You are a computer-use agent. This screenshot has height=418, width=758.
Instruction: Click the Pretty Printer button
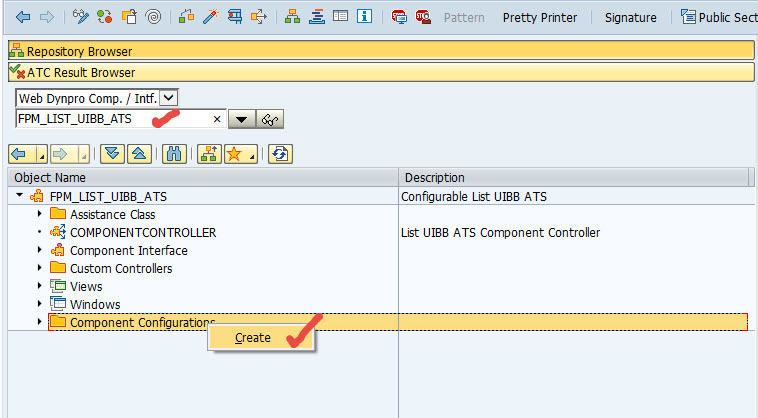(539, 17)
